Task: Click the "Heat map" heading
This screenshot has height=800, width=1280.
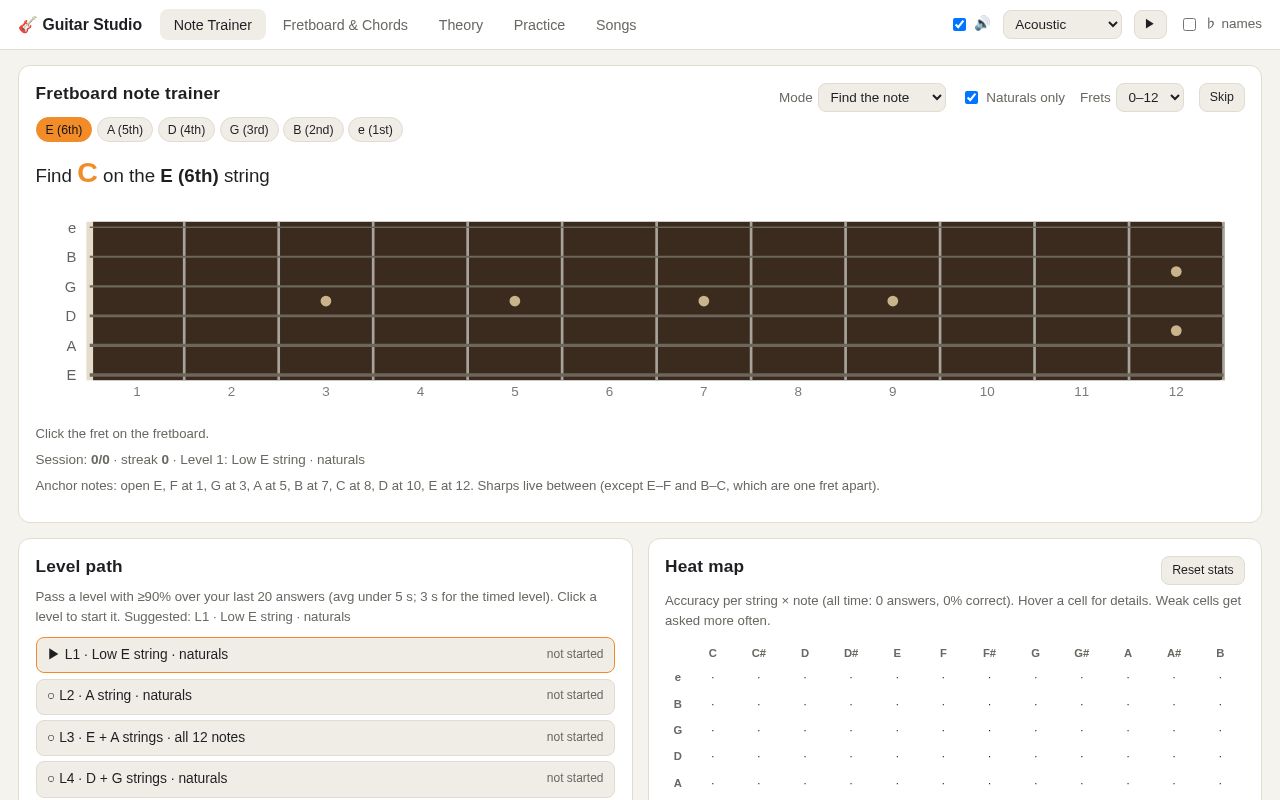Action: (x=705, y=567)
